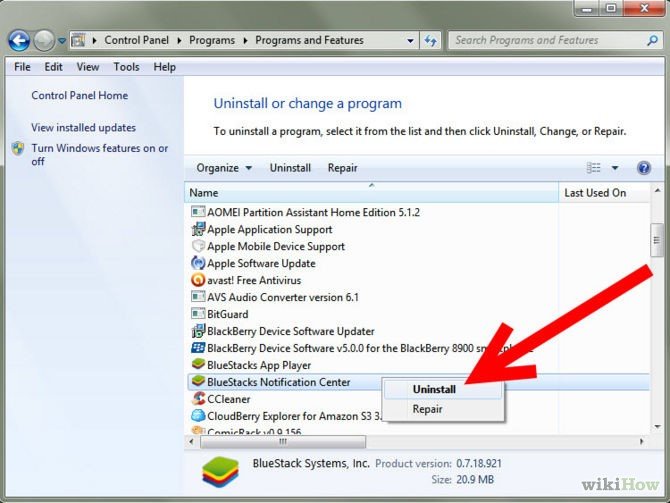Click the horizontal scrollbar right arrow
Viewport: 670px width, 503px height.
point(641,441)
